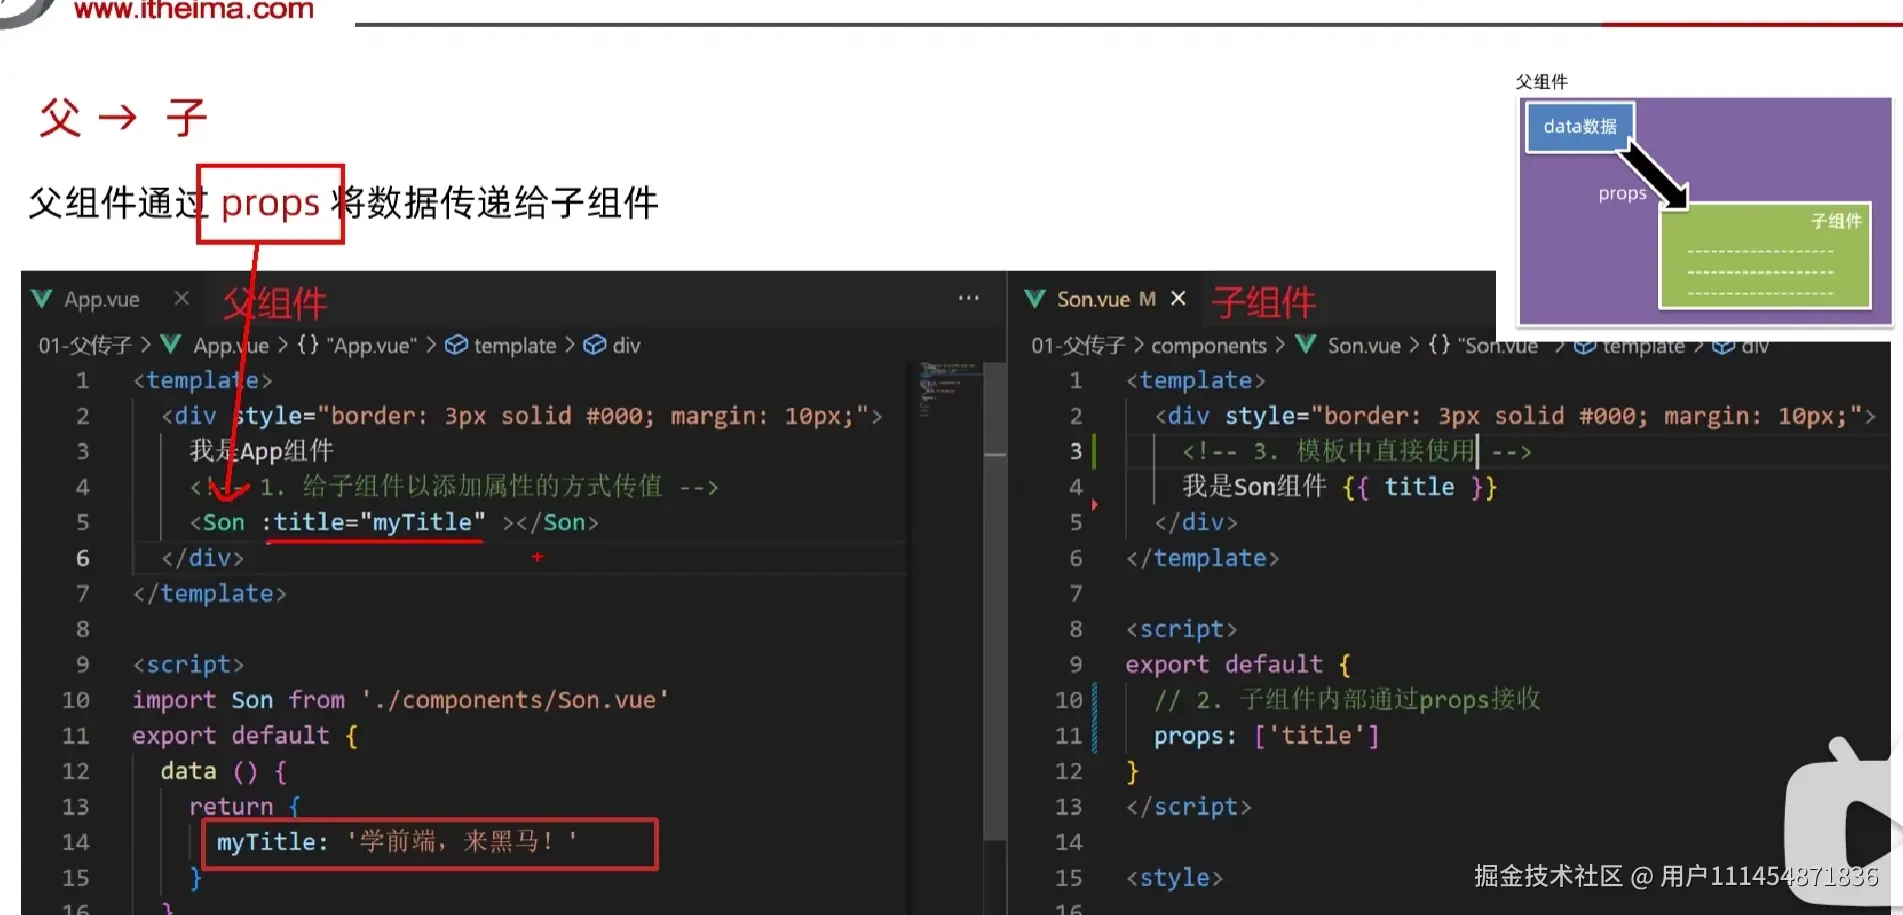Viewport: 1903px width, 915px height.
Task: Click export default line in Son.vue editor
Action: (1239, 665)
